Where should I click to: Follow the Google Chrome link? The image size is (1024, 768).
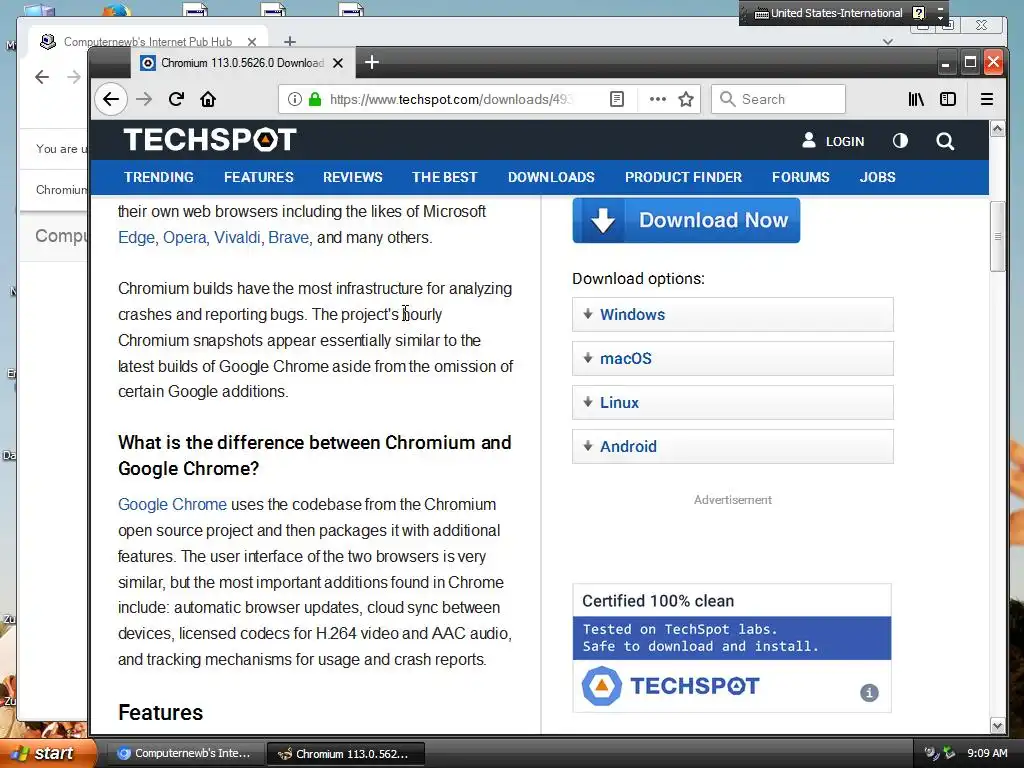pyautogui.click(x=172, y=505)
